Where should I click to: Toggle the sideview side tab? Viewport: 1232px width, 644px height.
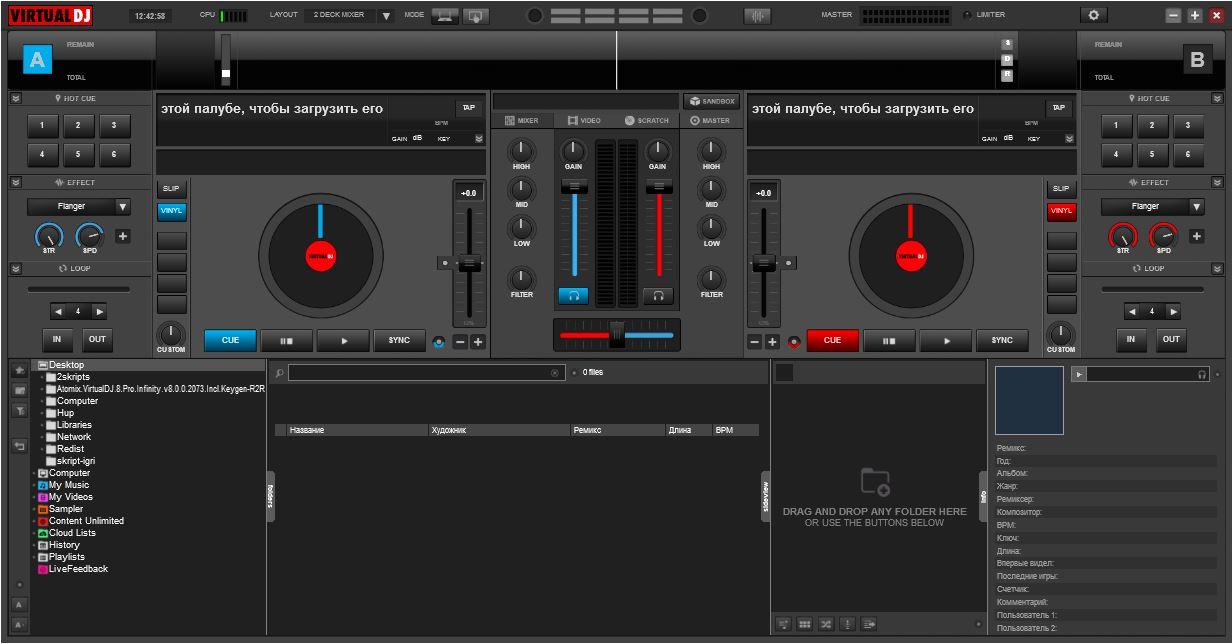[x=766, y=496]
